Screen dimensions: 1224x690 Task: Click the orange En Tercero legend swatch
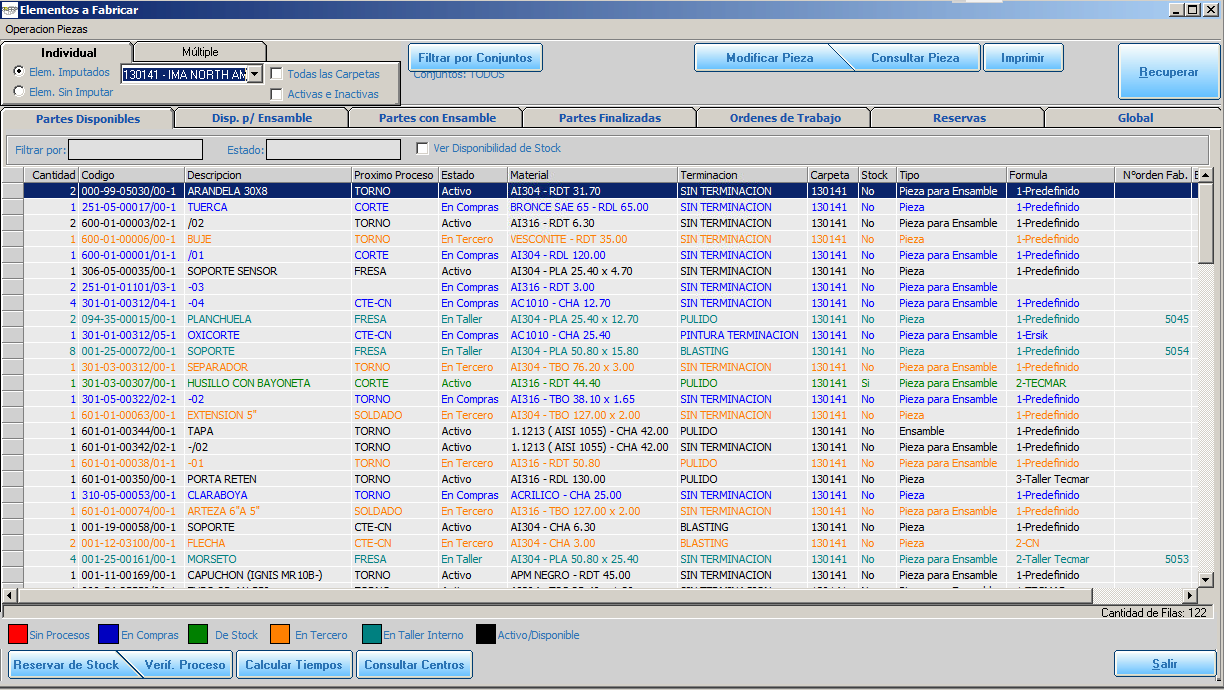coord(280,634)
